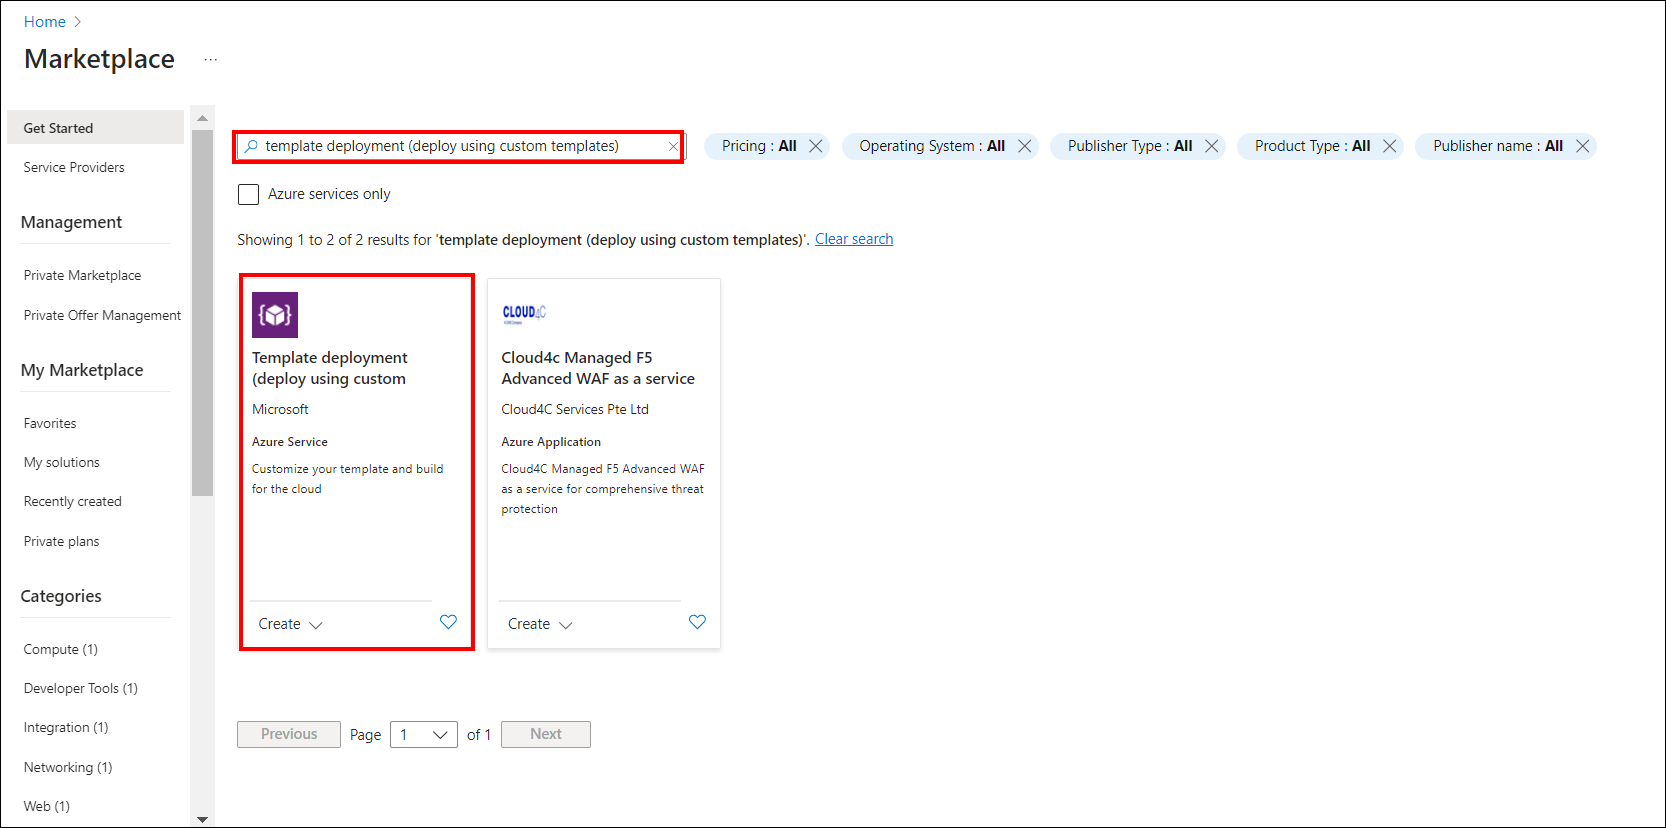The image size is (1666, 828).
Task: Open Service Providers in sidebar
Action: (x=74, y=167)
